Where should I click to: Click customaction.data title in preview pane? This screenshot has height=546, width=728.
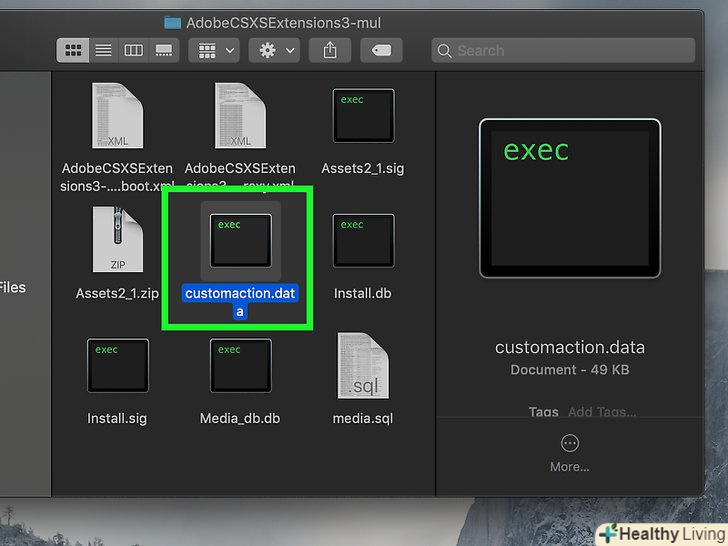coord(570,347)
